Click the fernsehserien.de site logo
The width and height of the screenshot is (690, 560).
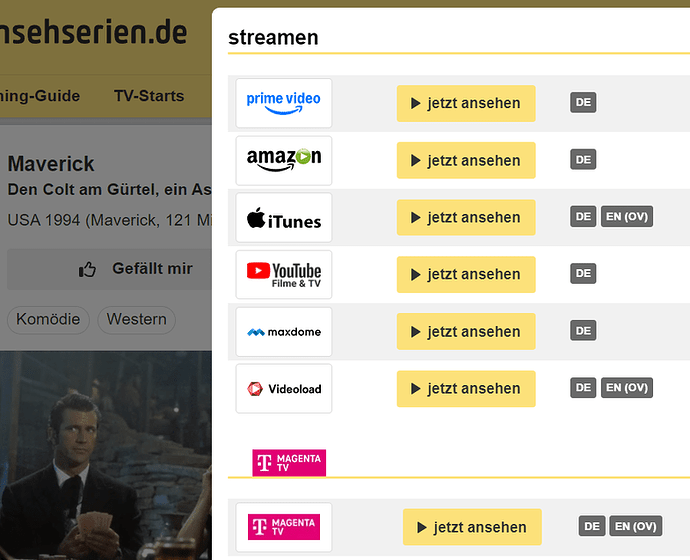(93, 33)
